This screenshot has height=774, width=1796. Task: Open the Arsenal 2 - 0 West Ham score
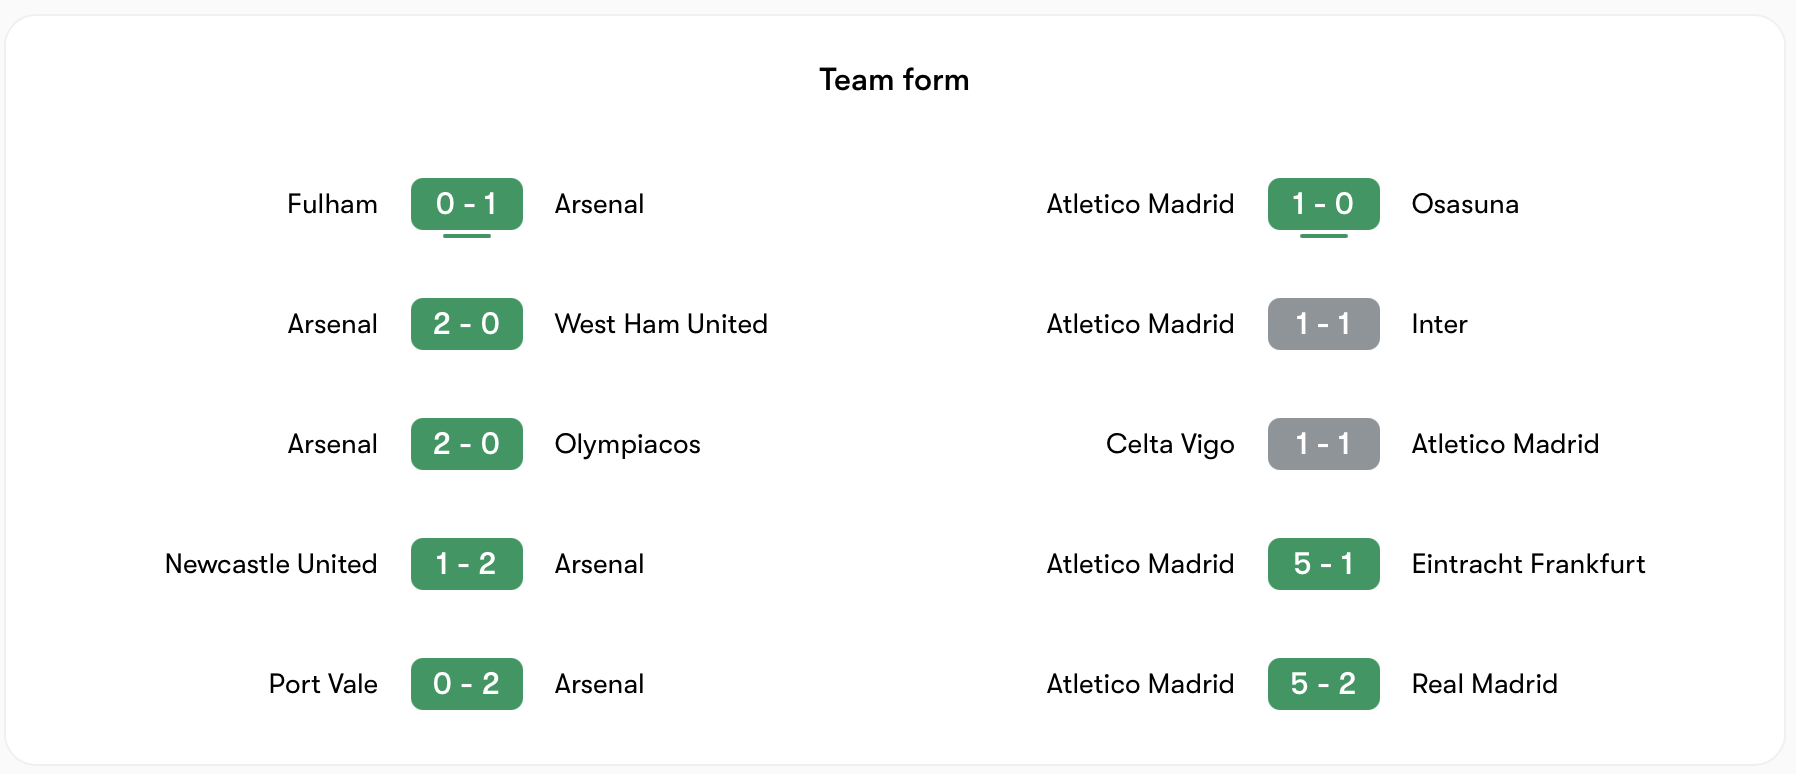pos(466,324)
